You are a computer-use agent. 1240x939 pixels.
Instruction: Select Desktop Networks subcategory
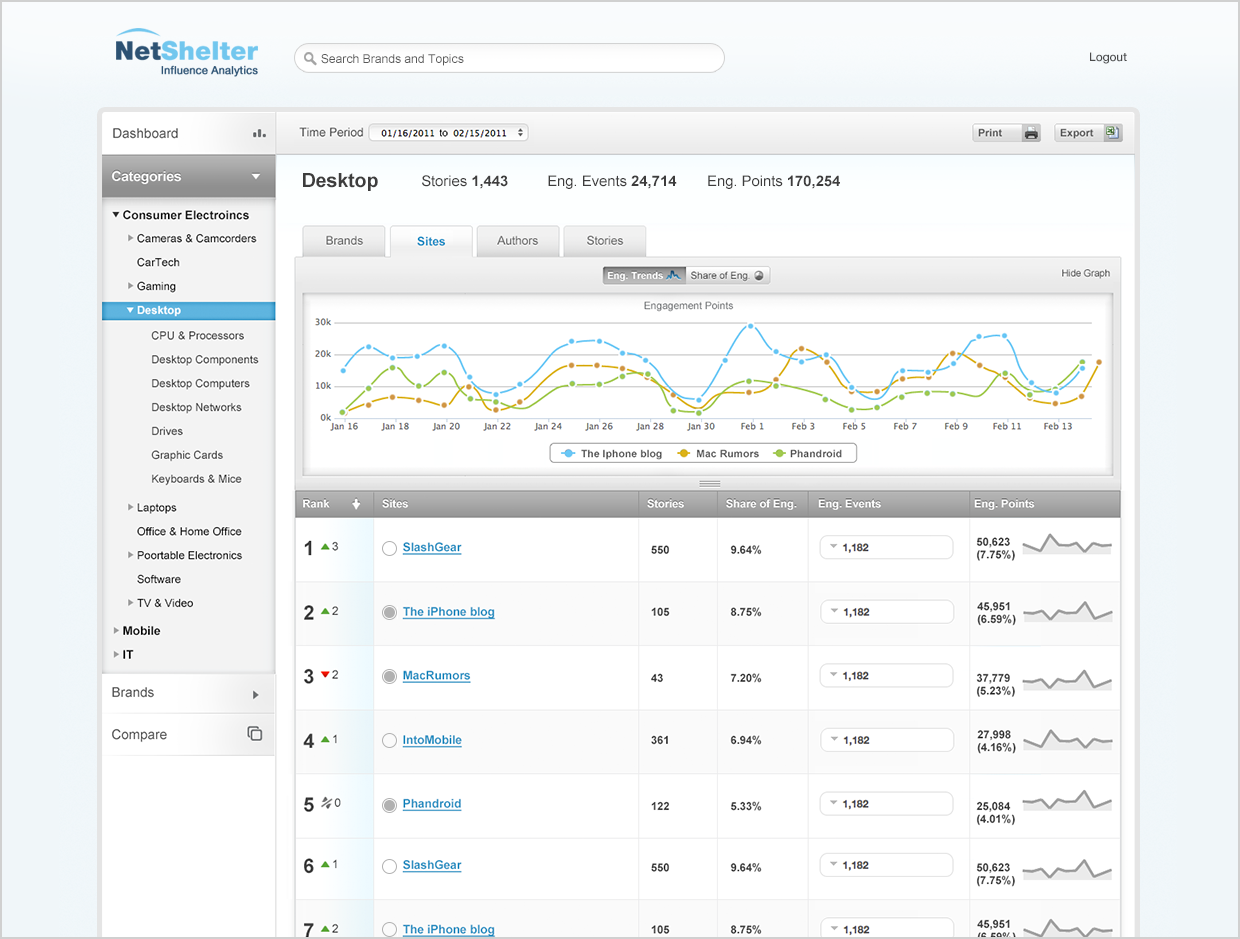196,407
